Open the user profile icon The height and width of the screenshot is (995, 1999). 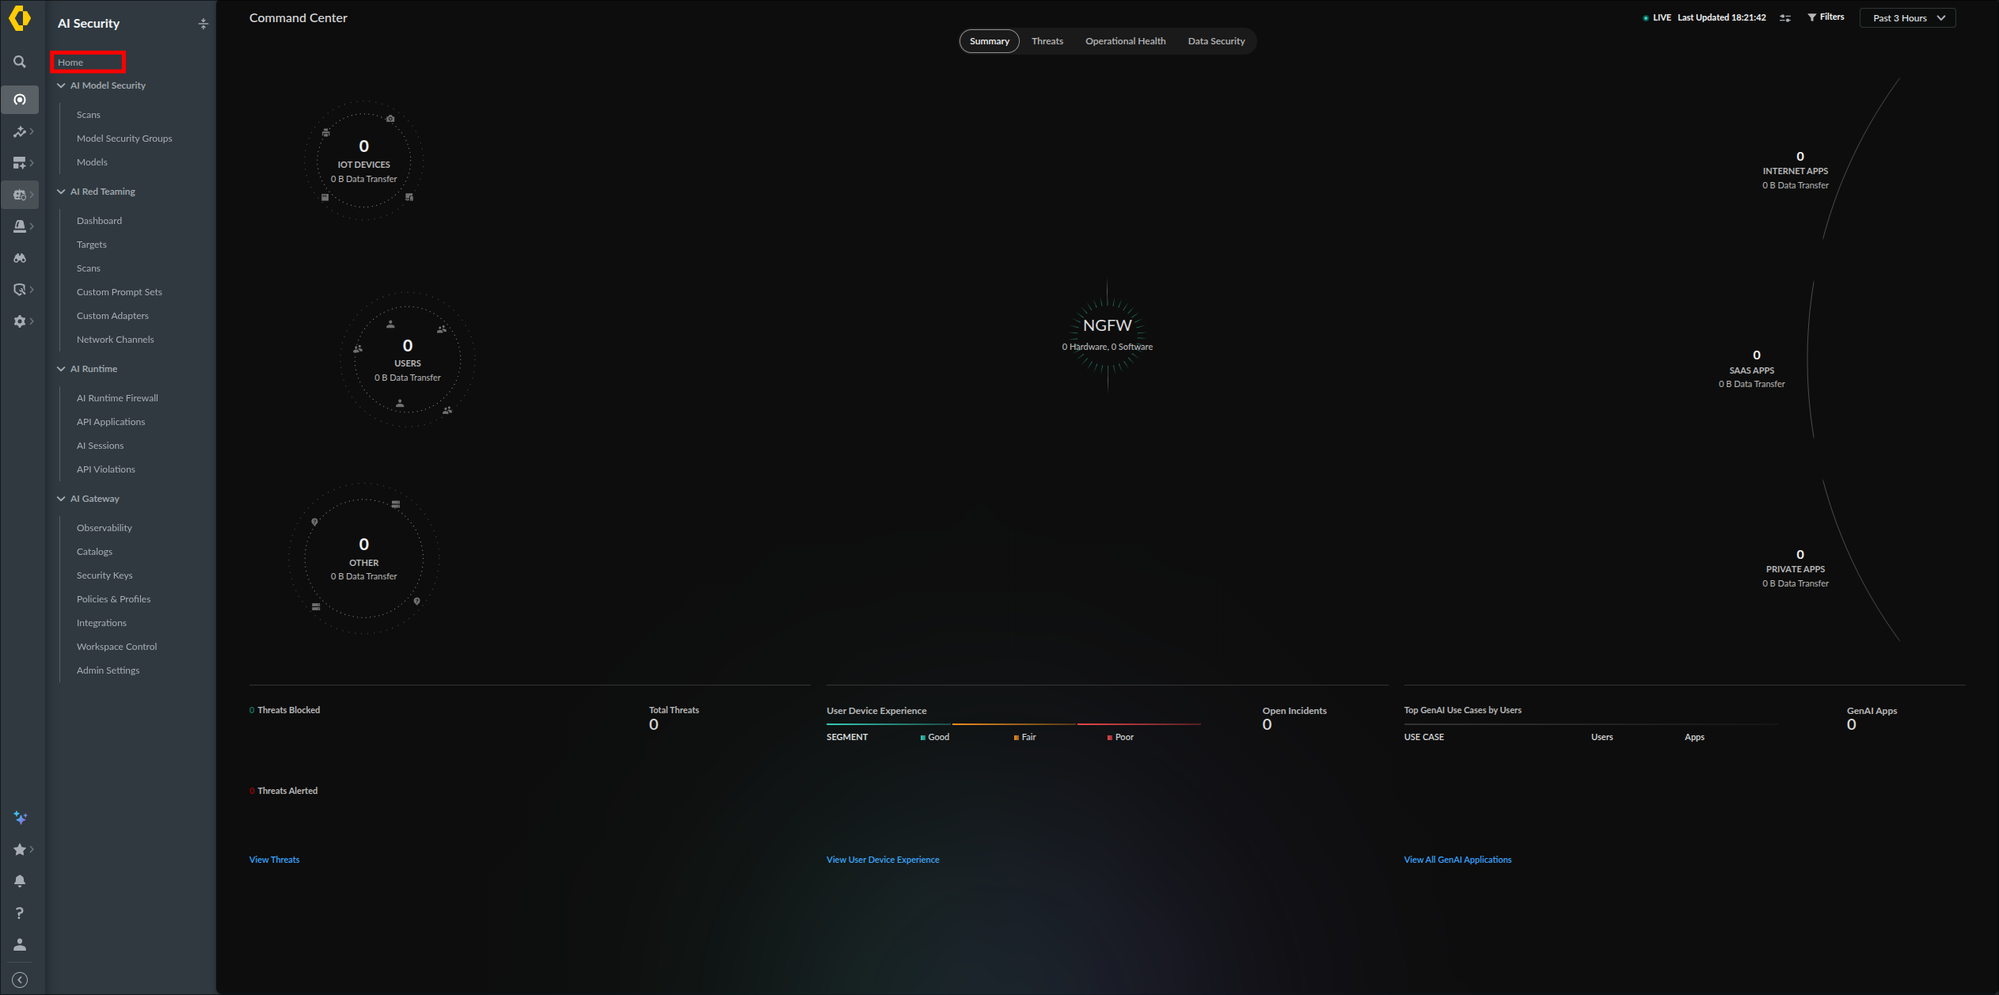[x=19, y=945]
